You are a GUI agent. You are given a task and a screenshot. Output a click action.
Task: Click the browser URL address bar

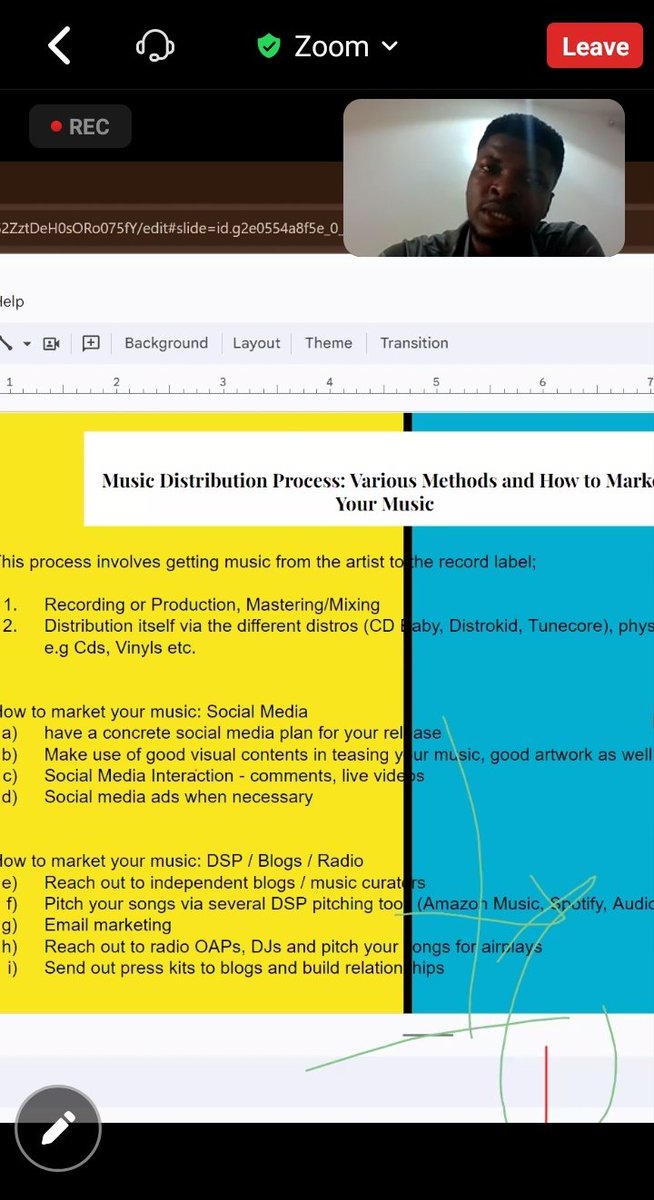tap(172, 230)
